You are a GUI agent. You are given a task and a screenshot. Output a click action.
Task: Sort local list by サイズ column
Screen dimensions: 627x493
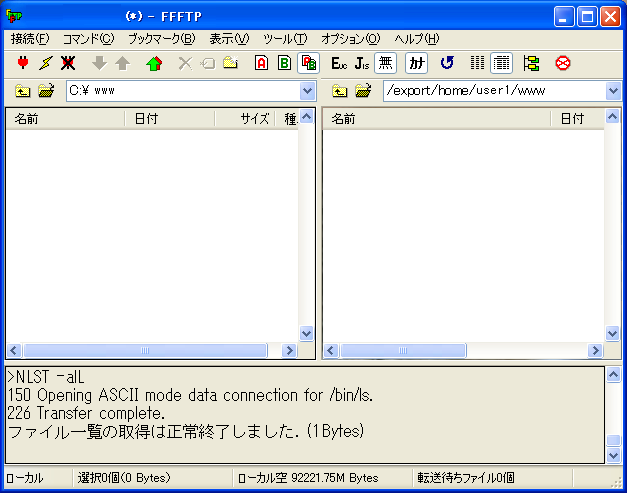(x=245, y=119)
